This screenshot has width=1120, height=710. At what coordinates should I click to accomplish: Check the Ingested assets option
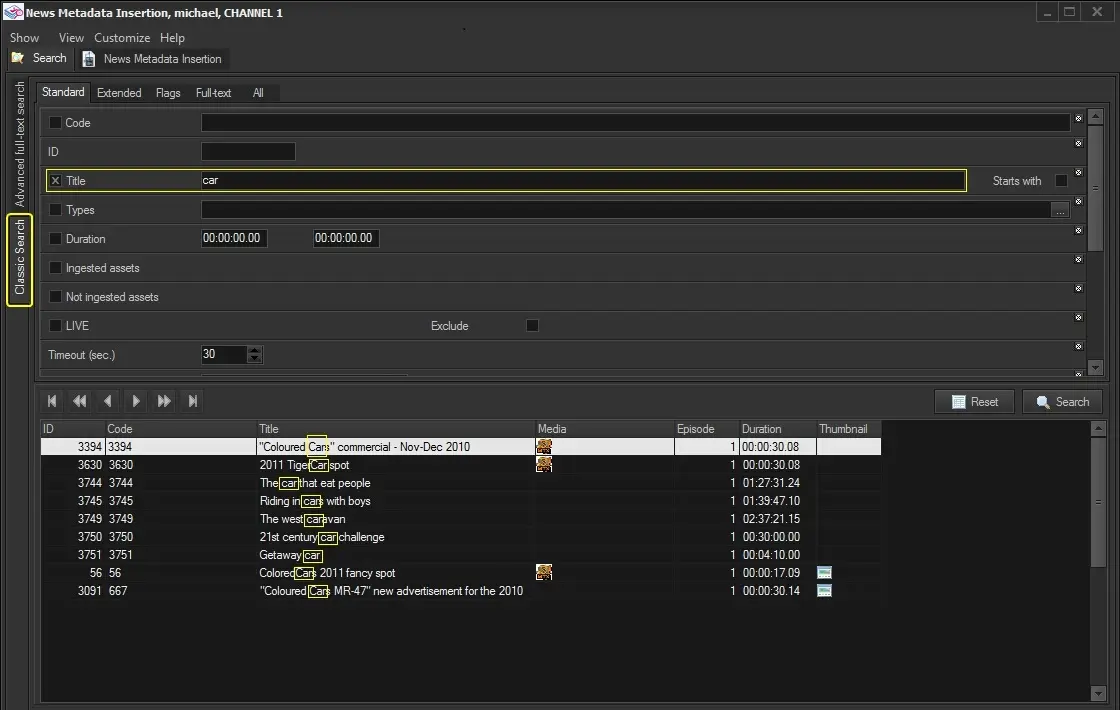click(x=56, y=268)
